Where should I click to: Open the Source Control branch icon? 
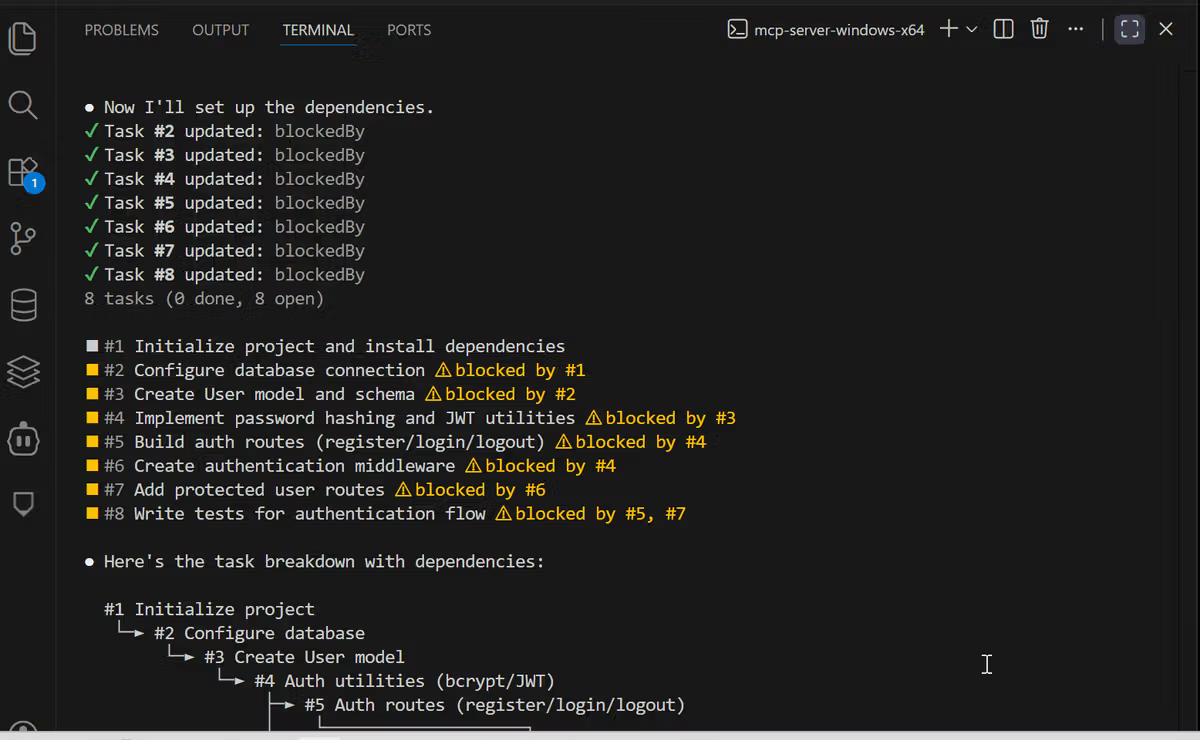pyautogui.click(x=22, y=239)
